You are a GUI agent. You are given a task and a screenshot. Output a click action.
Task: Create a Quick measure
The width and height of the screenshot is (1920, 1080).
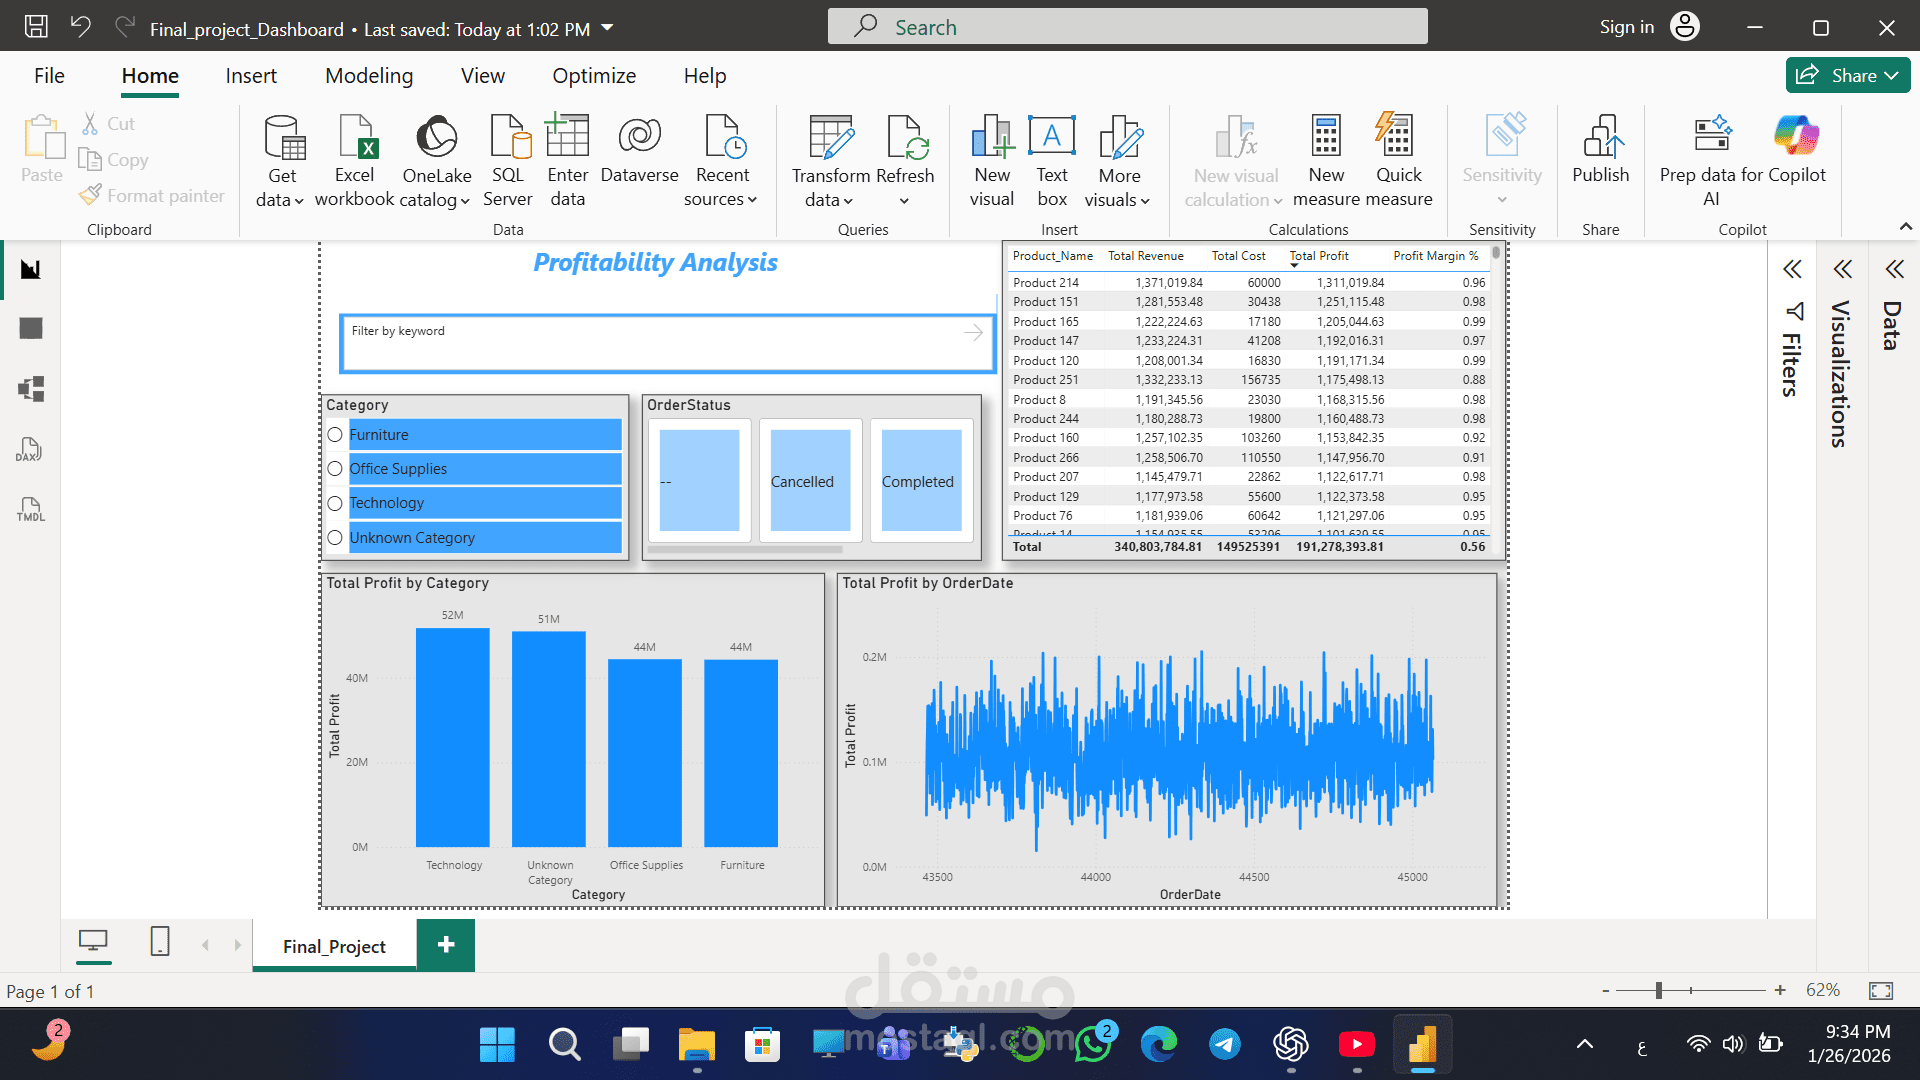click(x=1398, y=160)
